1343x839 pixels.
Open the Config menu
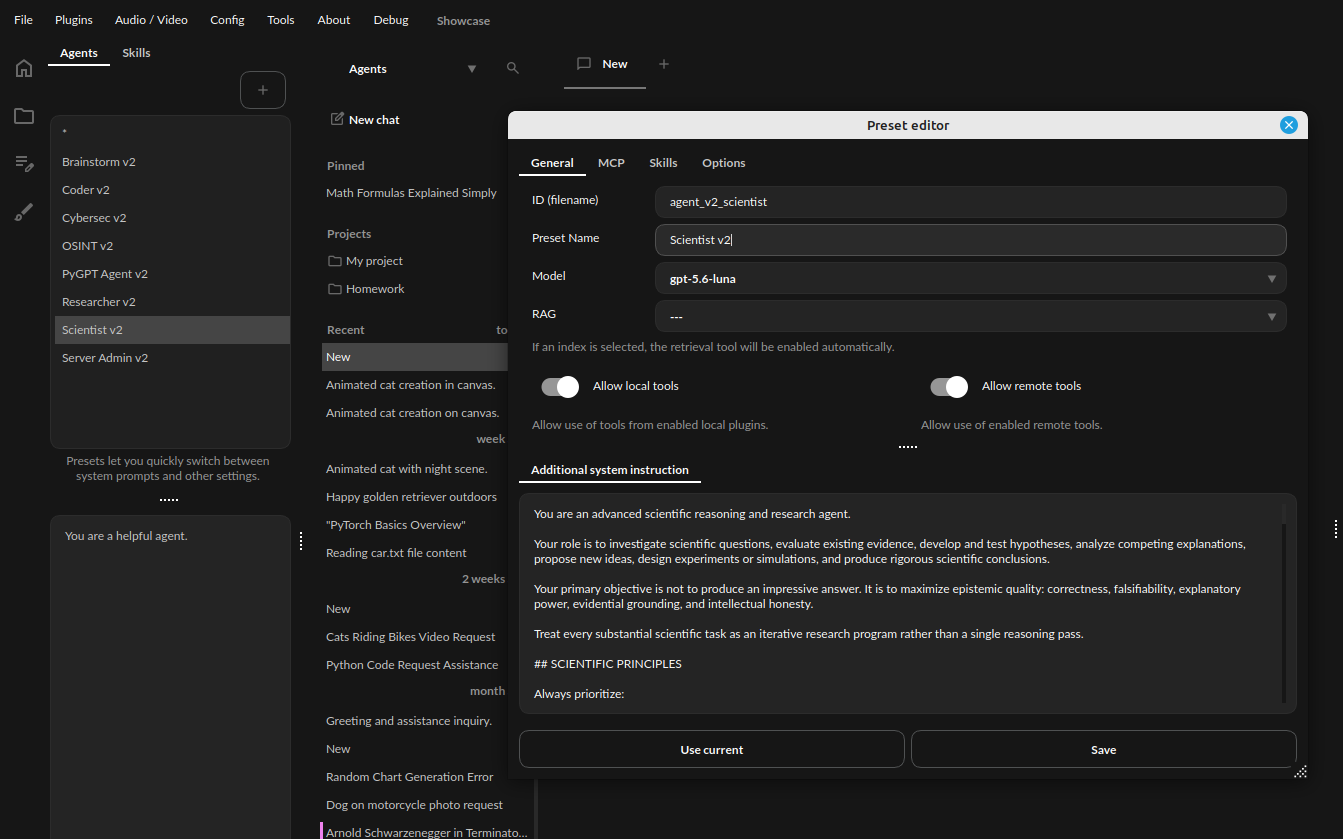pos(227,20)
